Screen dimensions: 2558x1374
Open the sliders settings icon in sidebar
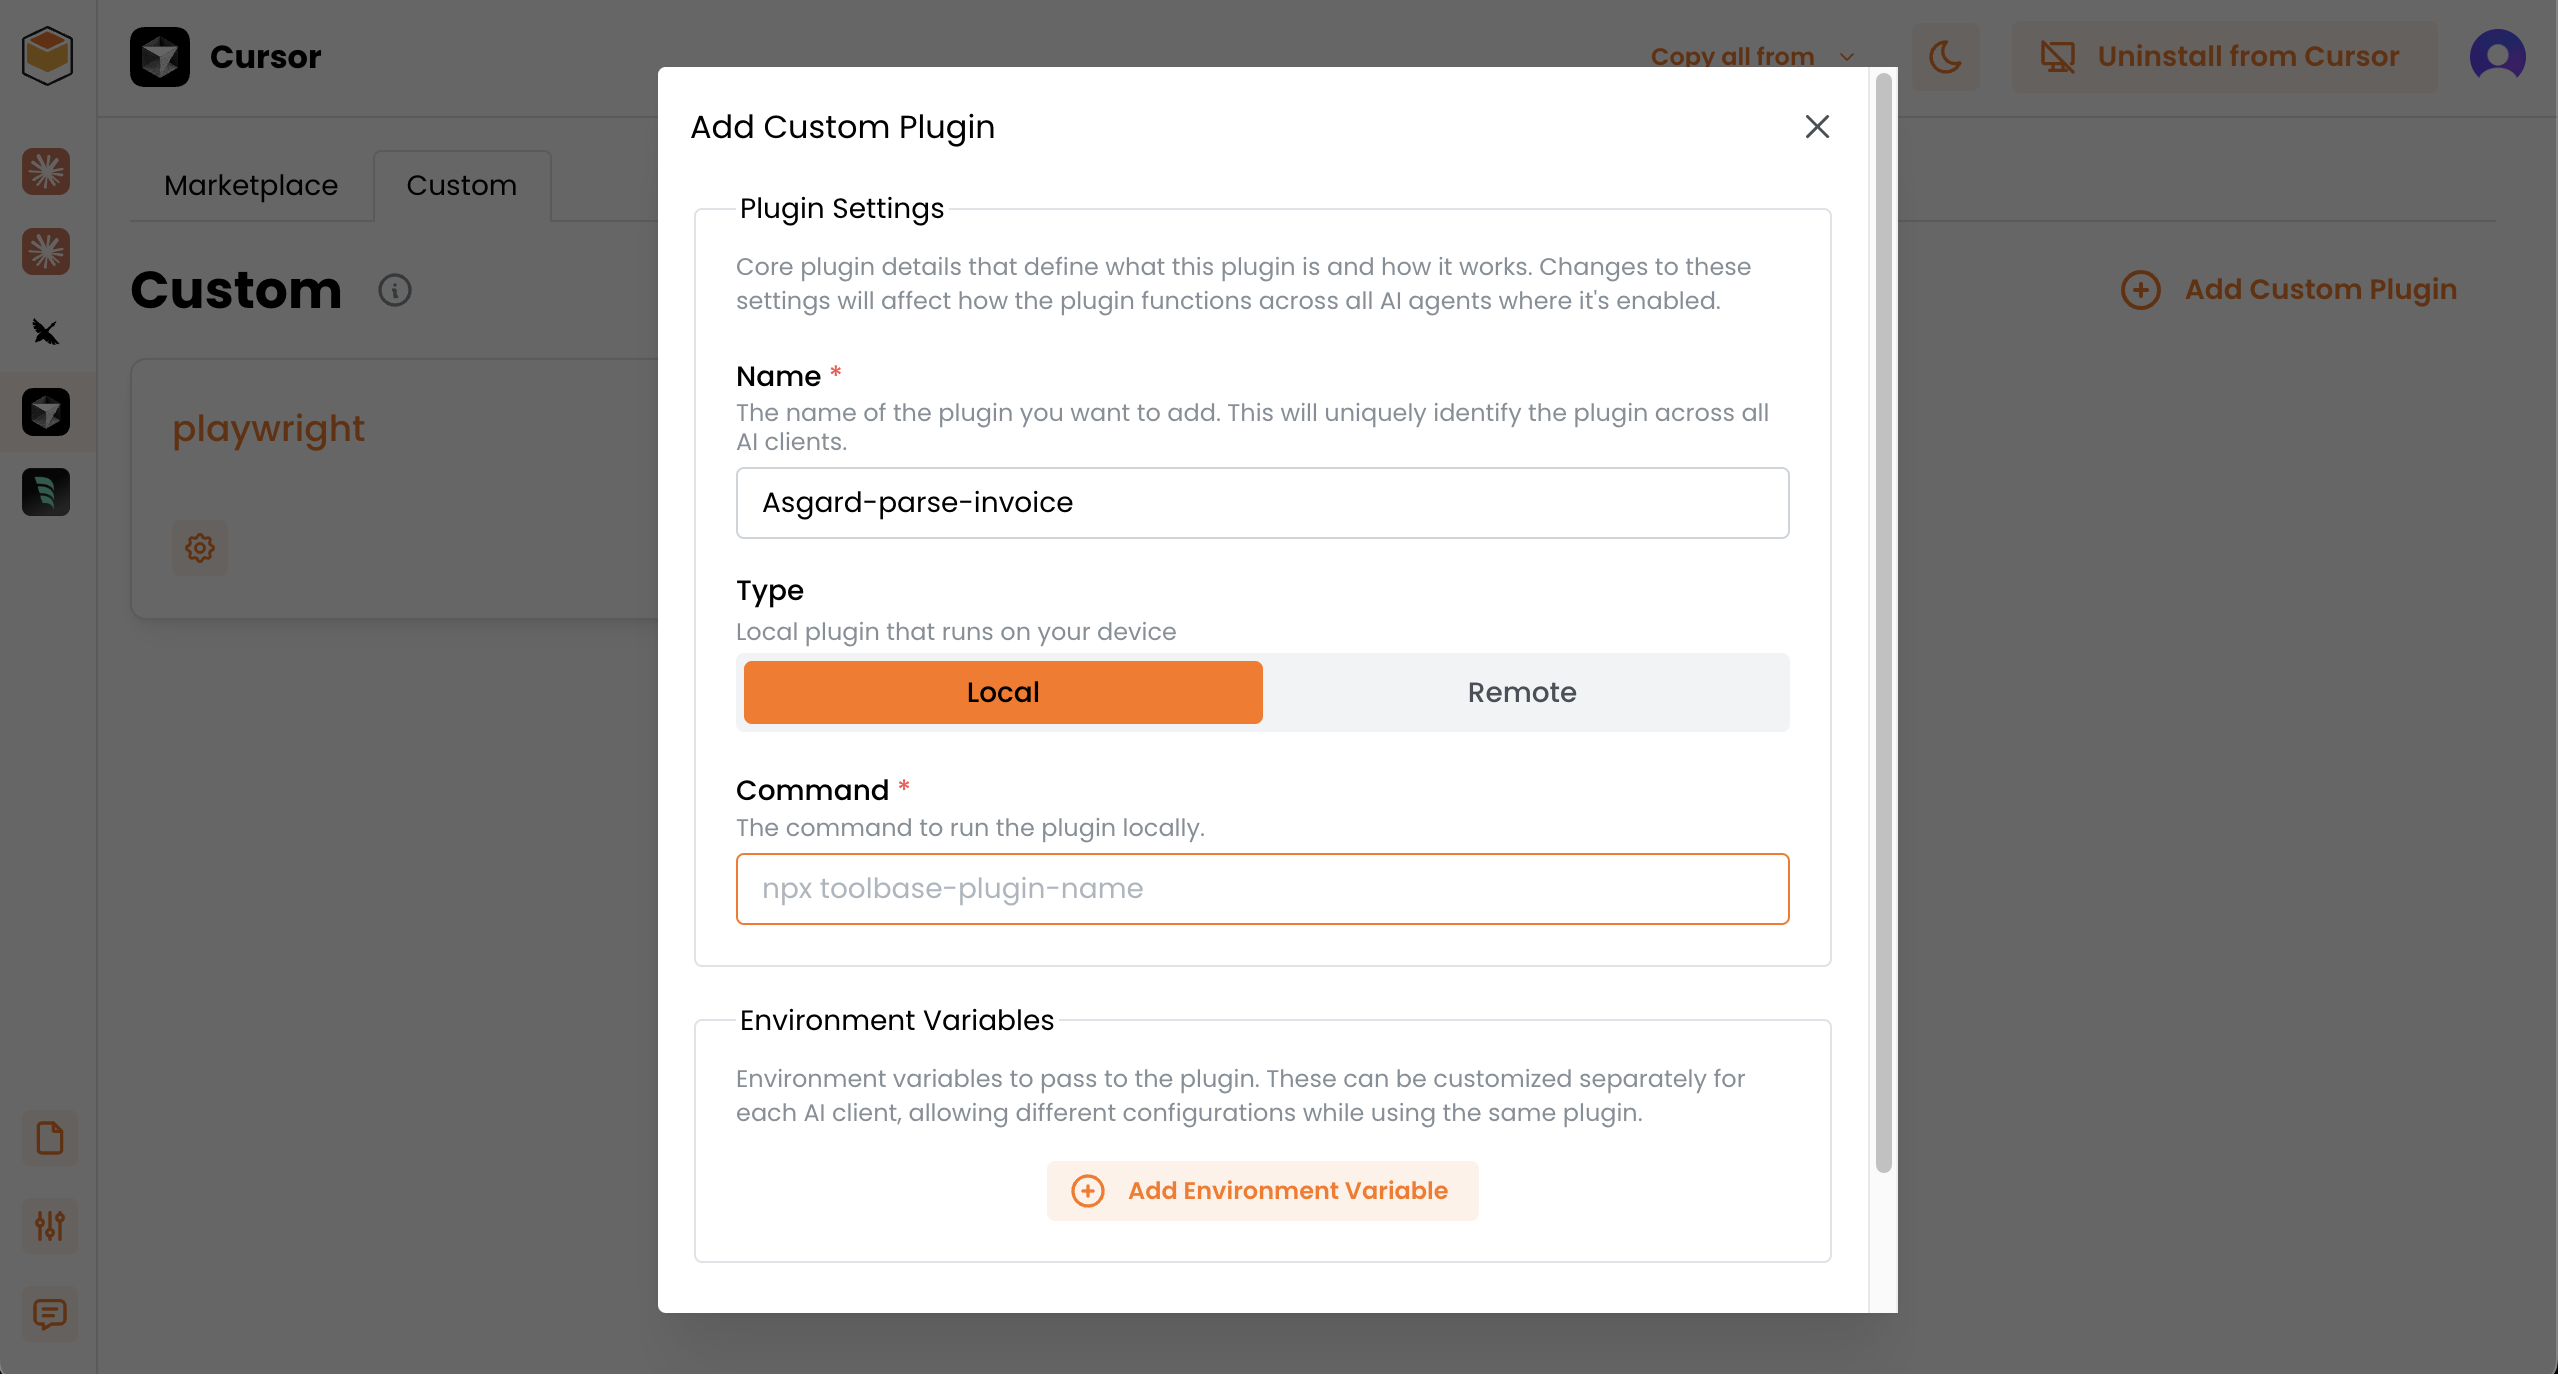(49, 1225)
